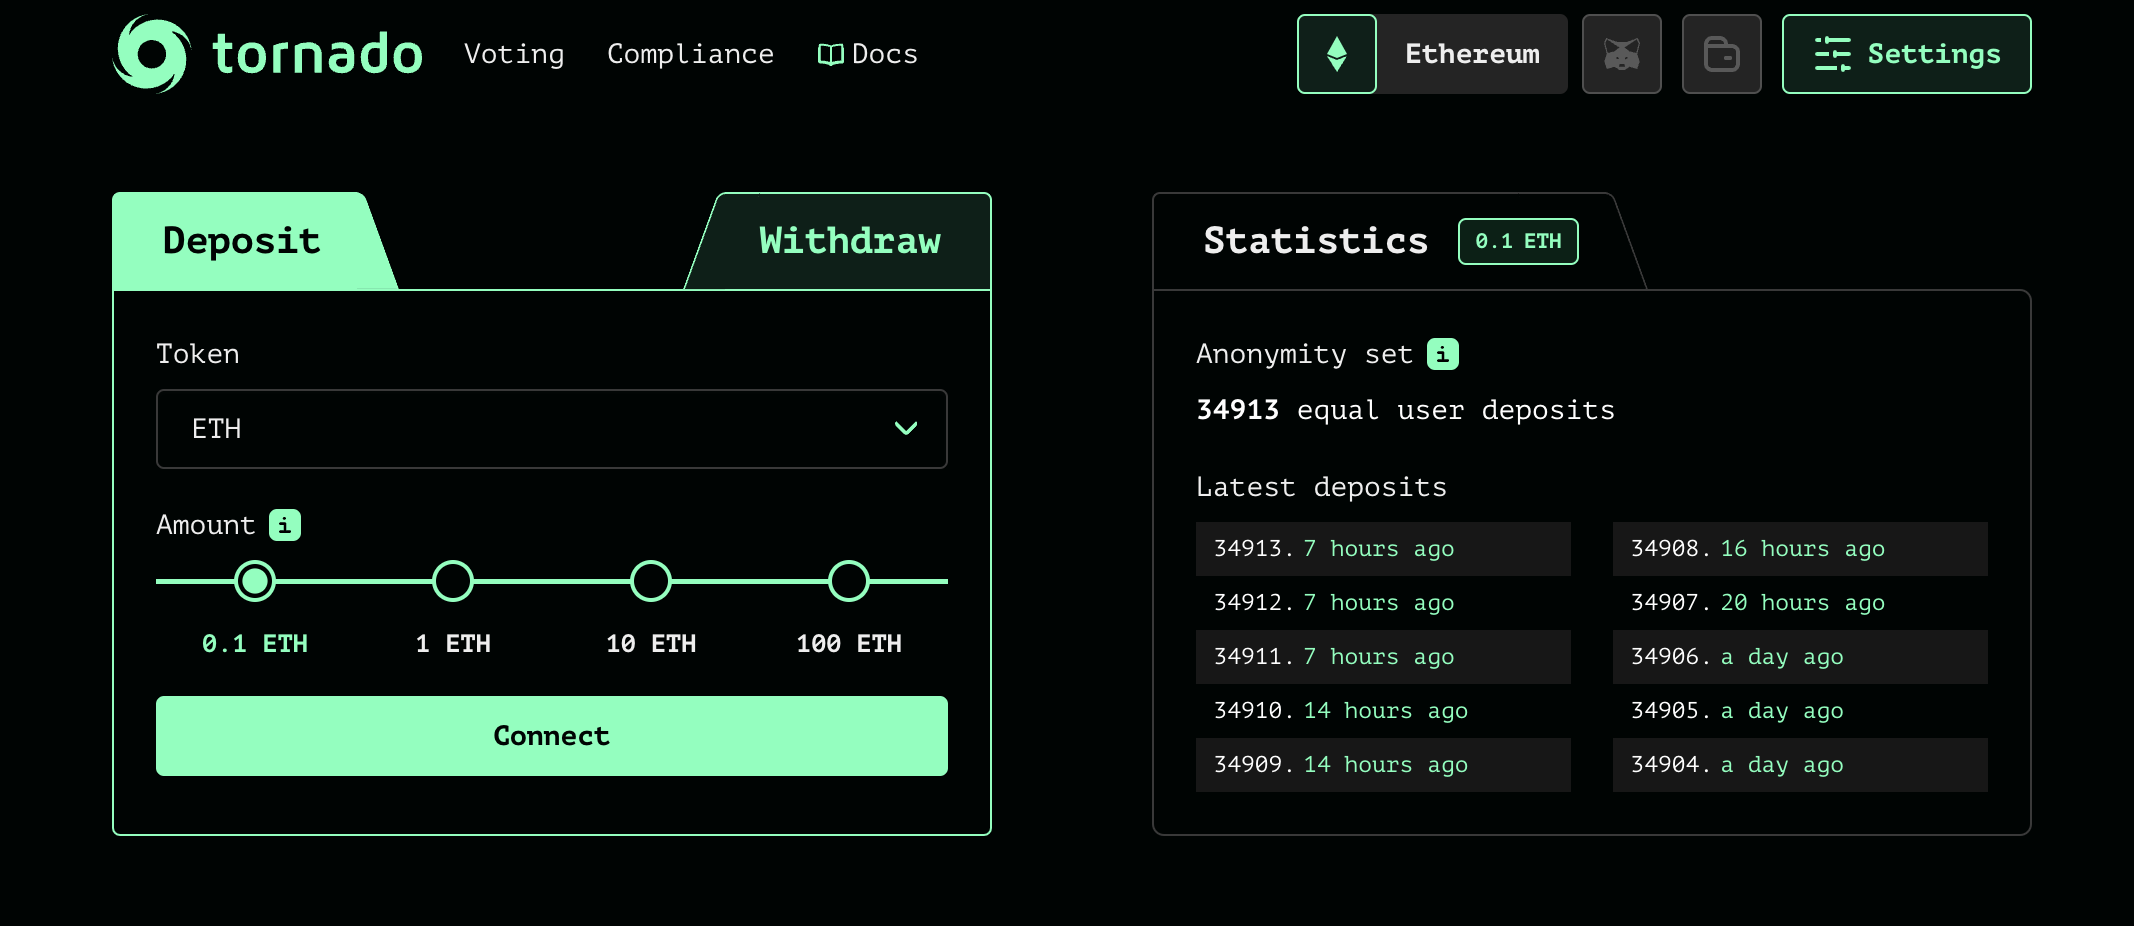Click deposit 34908 entry, 16 hours ago

[1800, 549]
